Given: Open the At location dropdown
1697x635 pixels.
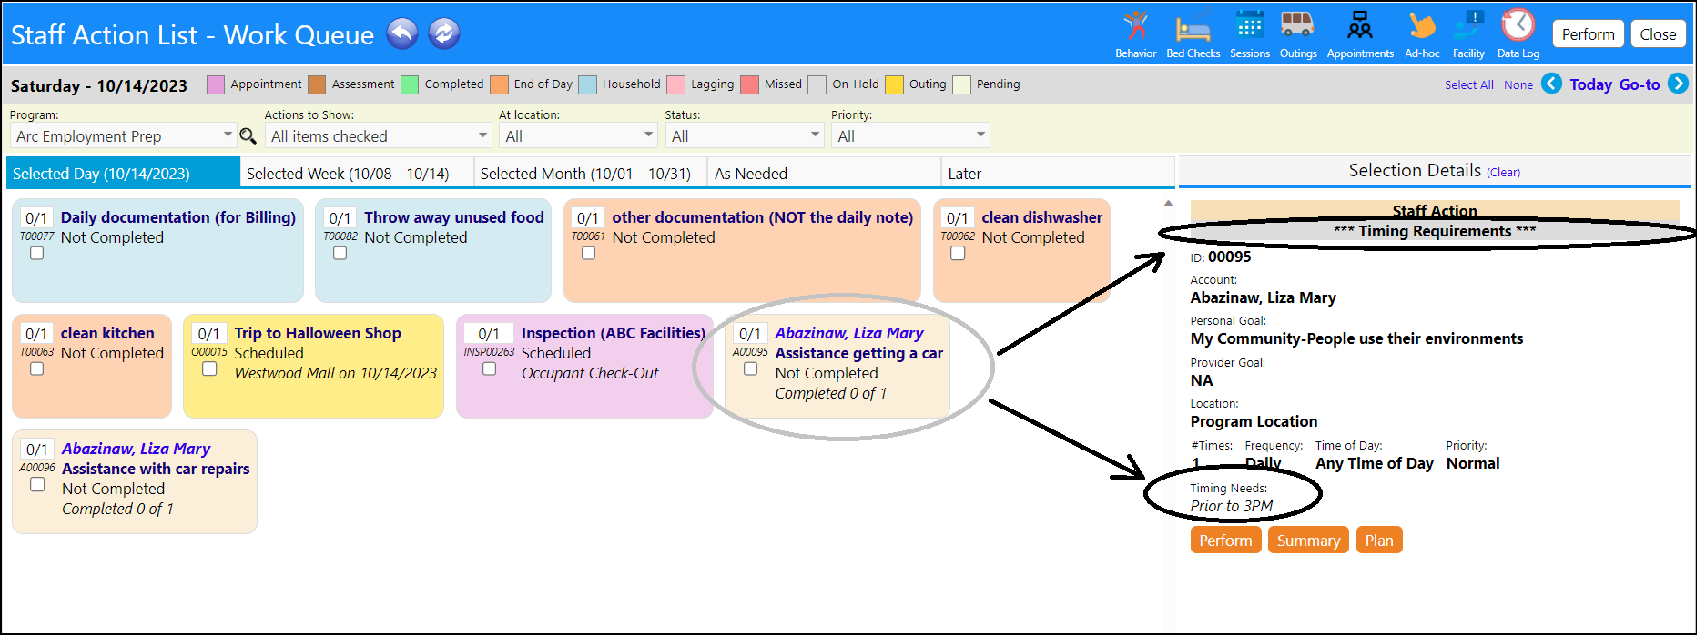Looking at the screenshot, I should point(578,136).
